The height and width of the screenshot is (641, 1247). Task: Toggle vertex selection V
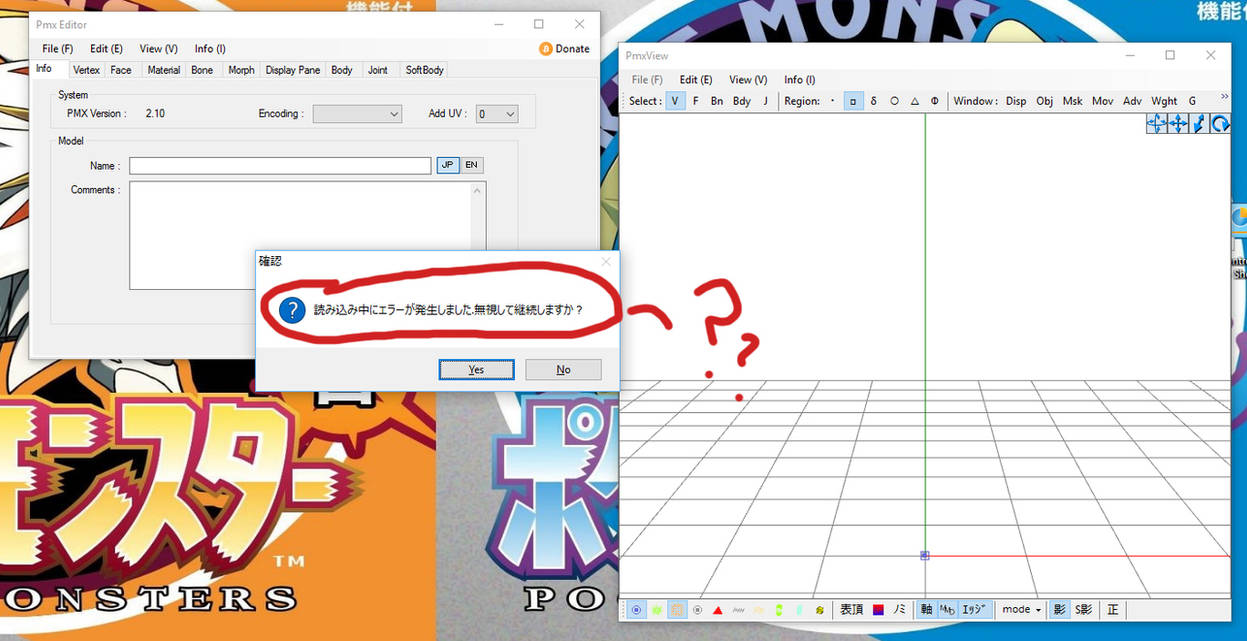(675, 101)
